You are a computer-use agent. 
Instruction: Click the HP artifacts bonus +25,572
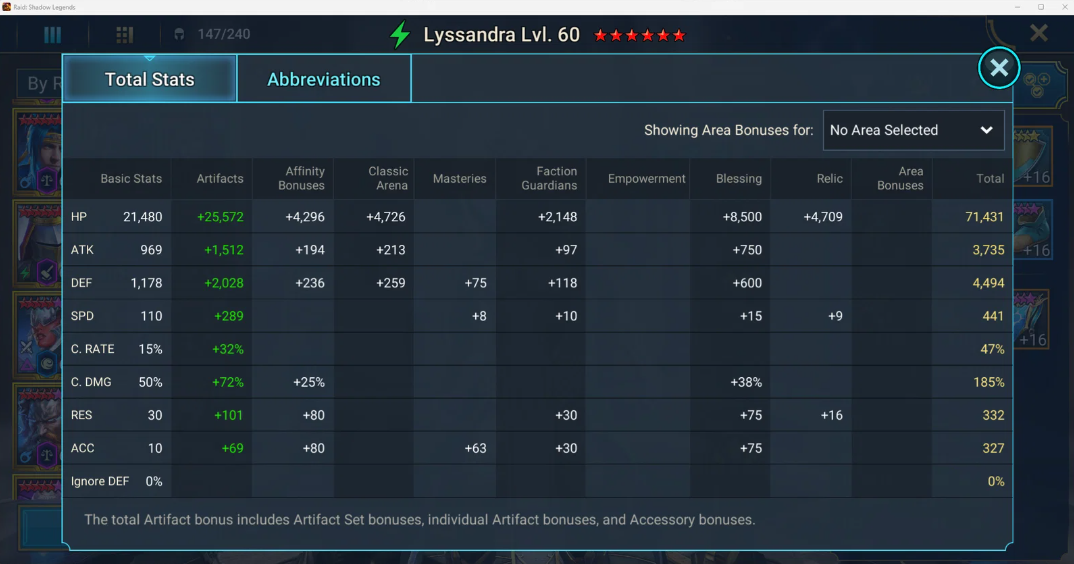pyautogui.click(x=220, y=217)
